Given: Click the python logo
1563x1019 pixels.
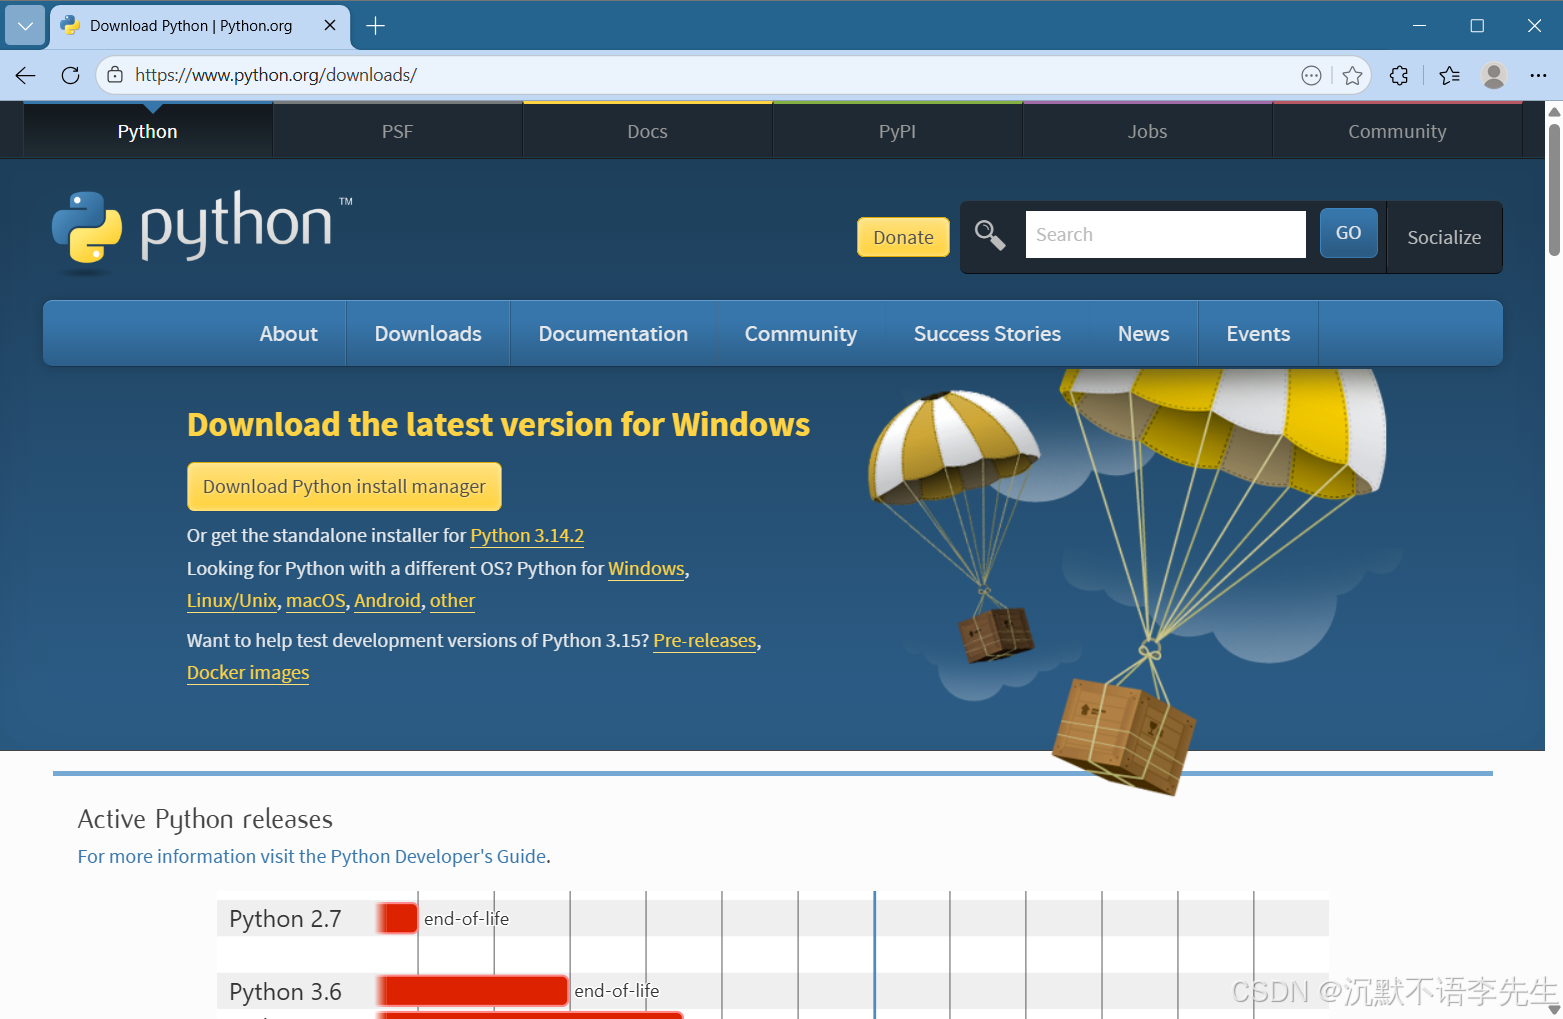Looking at the screenshot, I should [202, 232].
